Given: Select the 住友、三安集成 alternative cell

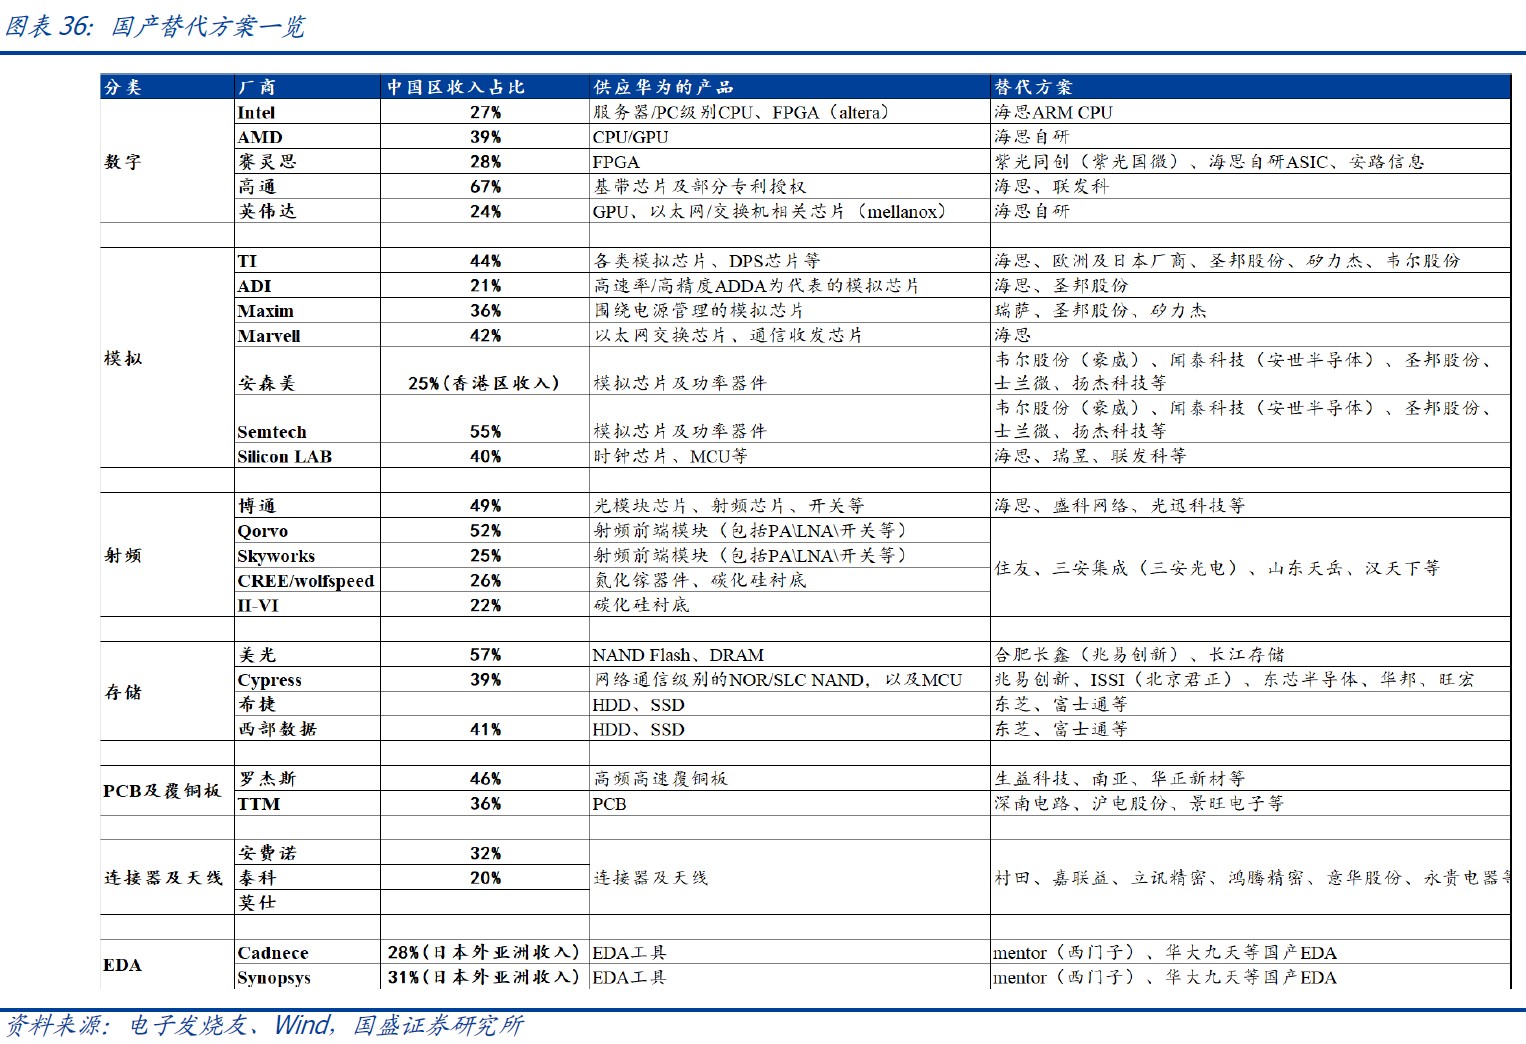Looking at the screenshot, I should 1250,567.
